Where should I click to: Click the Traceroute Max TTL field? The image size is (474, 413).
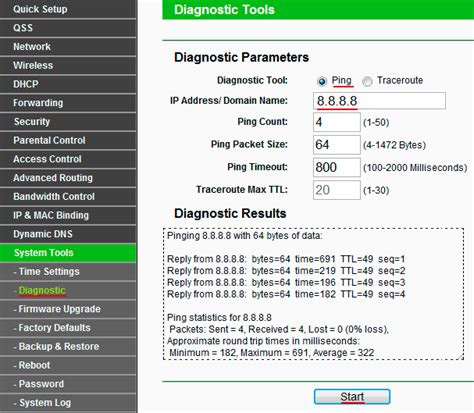click(x=337, y=190)
